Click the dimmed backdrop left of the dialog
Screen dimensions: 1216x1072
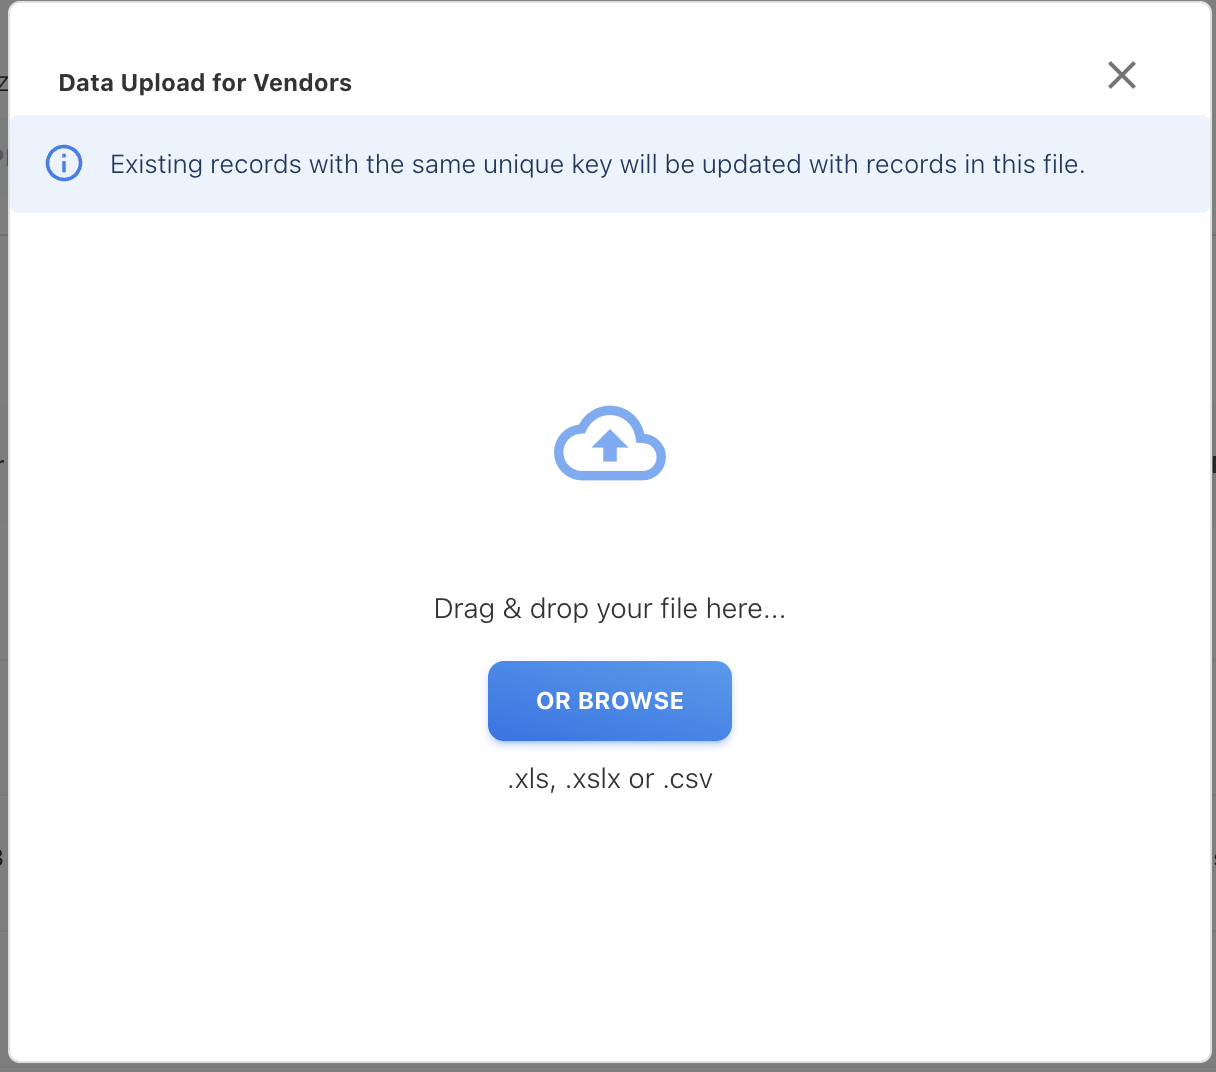[x=3, y=600]
